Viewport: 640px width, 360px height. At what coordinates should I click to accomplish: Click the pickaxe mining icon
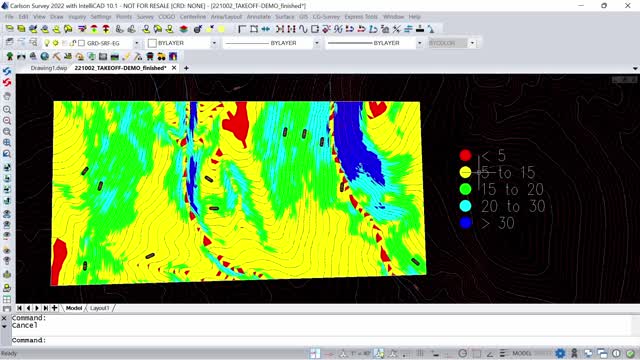click(56, 56)
